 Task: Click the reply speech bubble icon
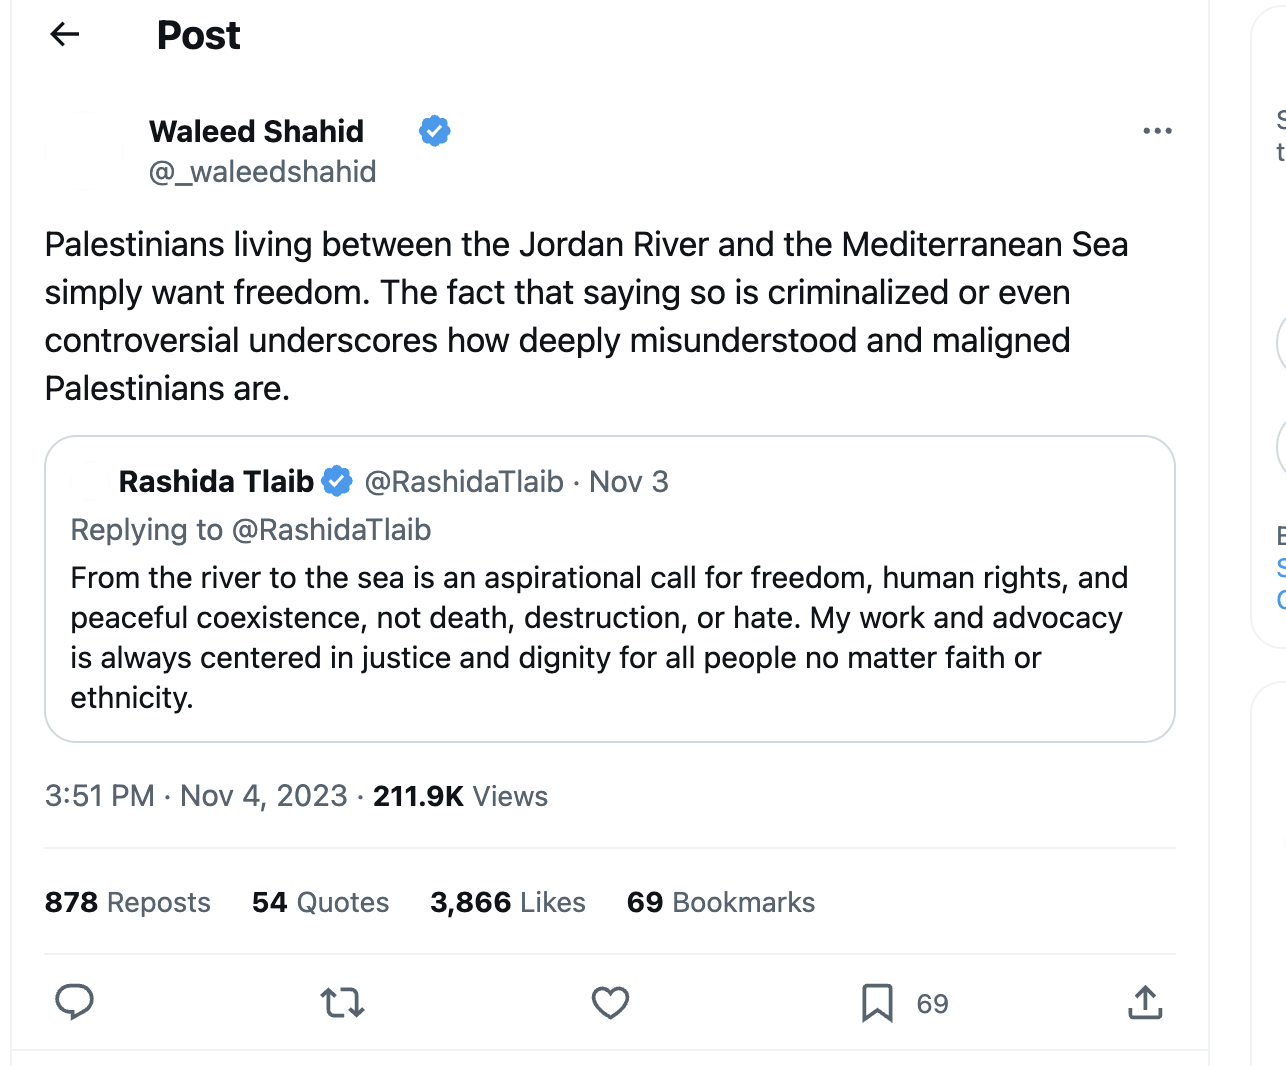(x=74, y=1002)
